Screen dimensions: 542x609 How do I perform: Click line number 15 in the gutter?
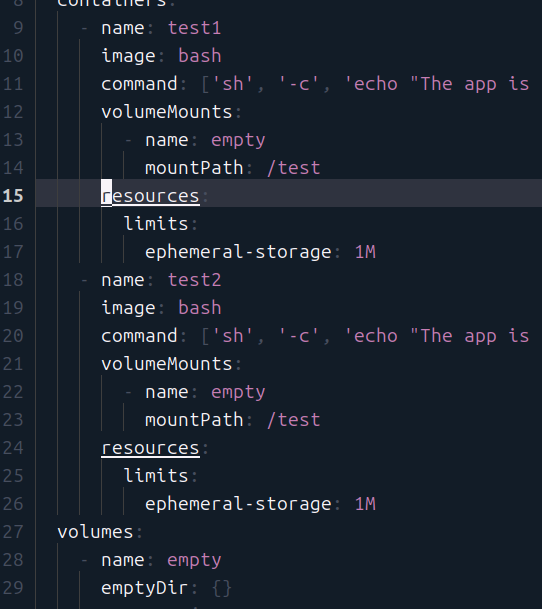pos(13,196)
